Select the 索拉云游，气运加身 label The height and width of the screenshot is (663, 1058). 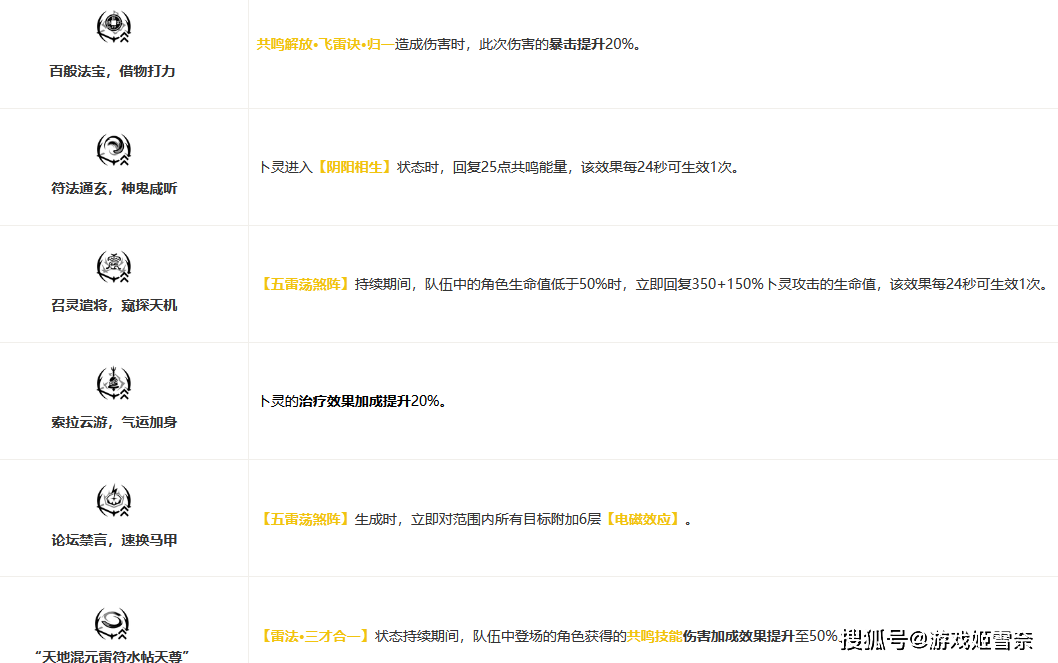tap(113, 423)
